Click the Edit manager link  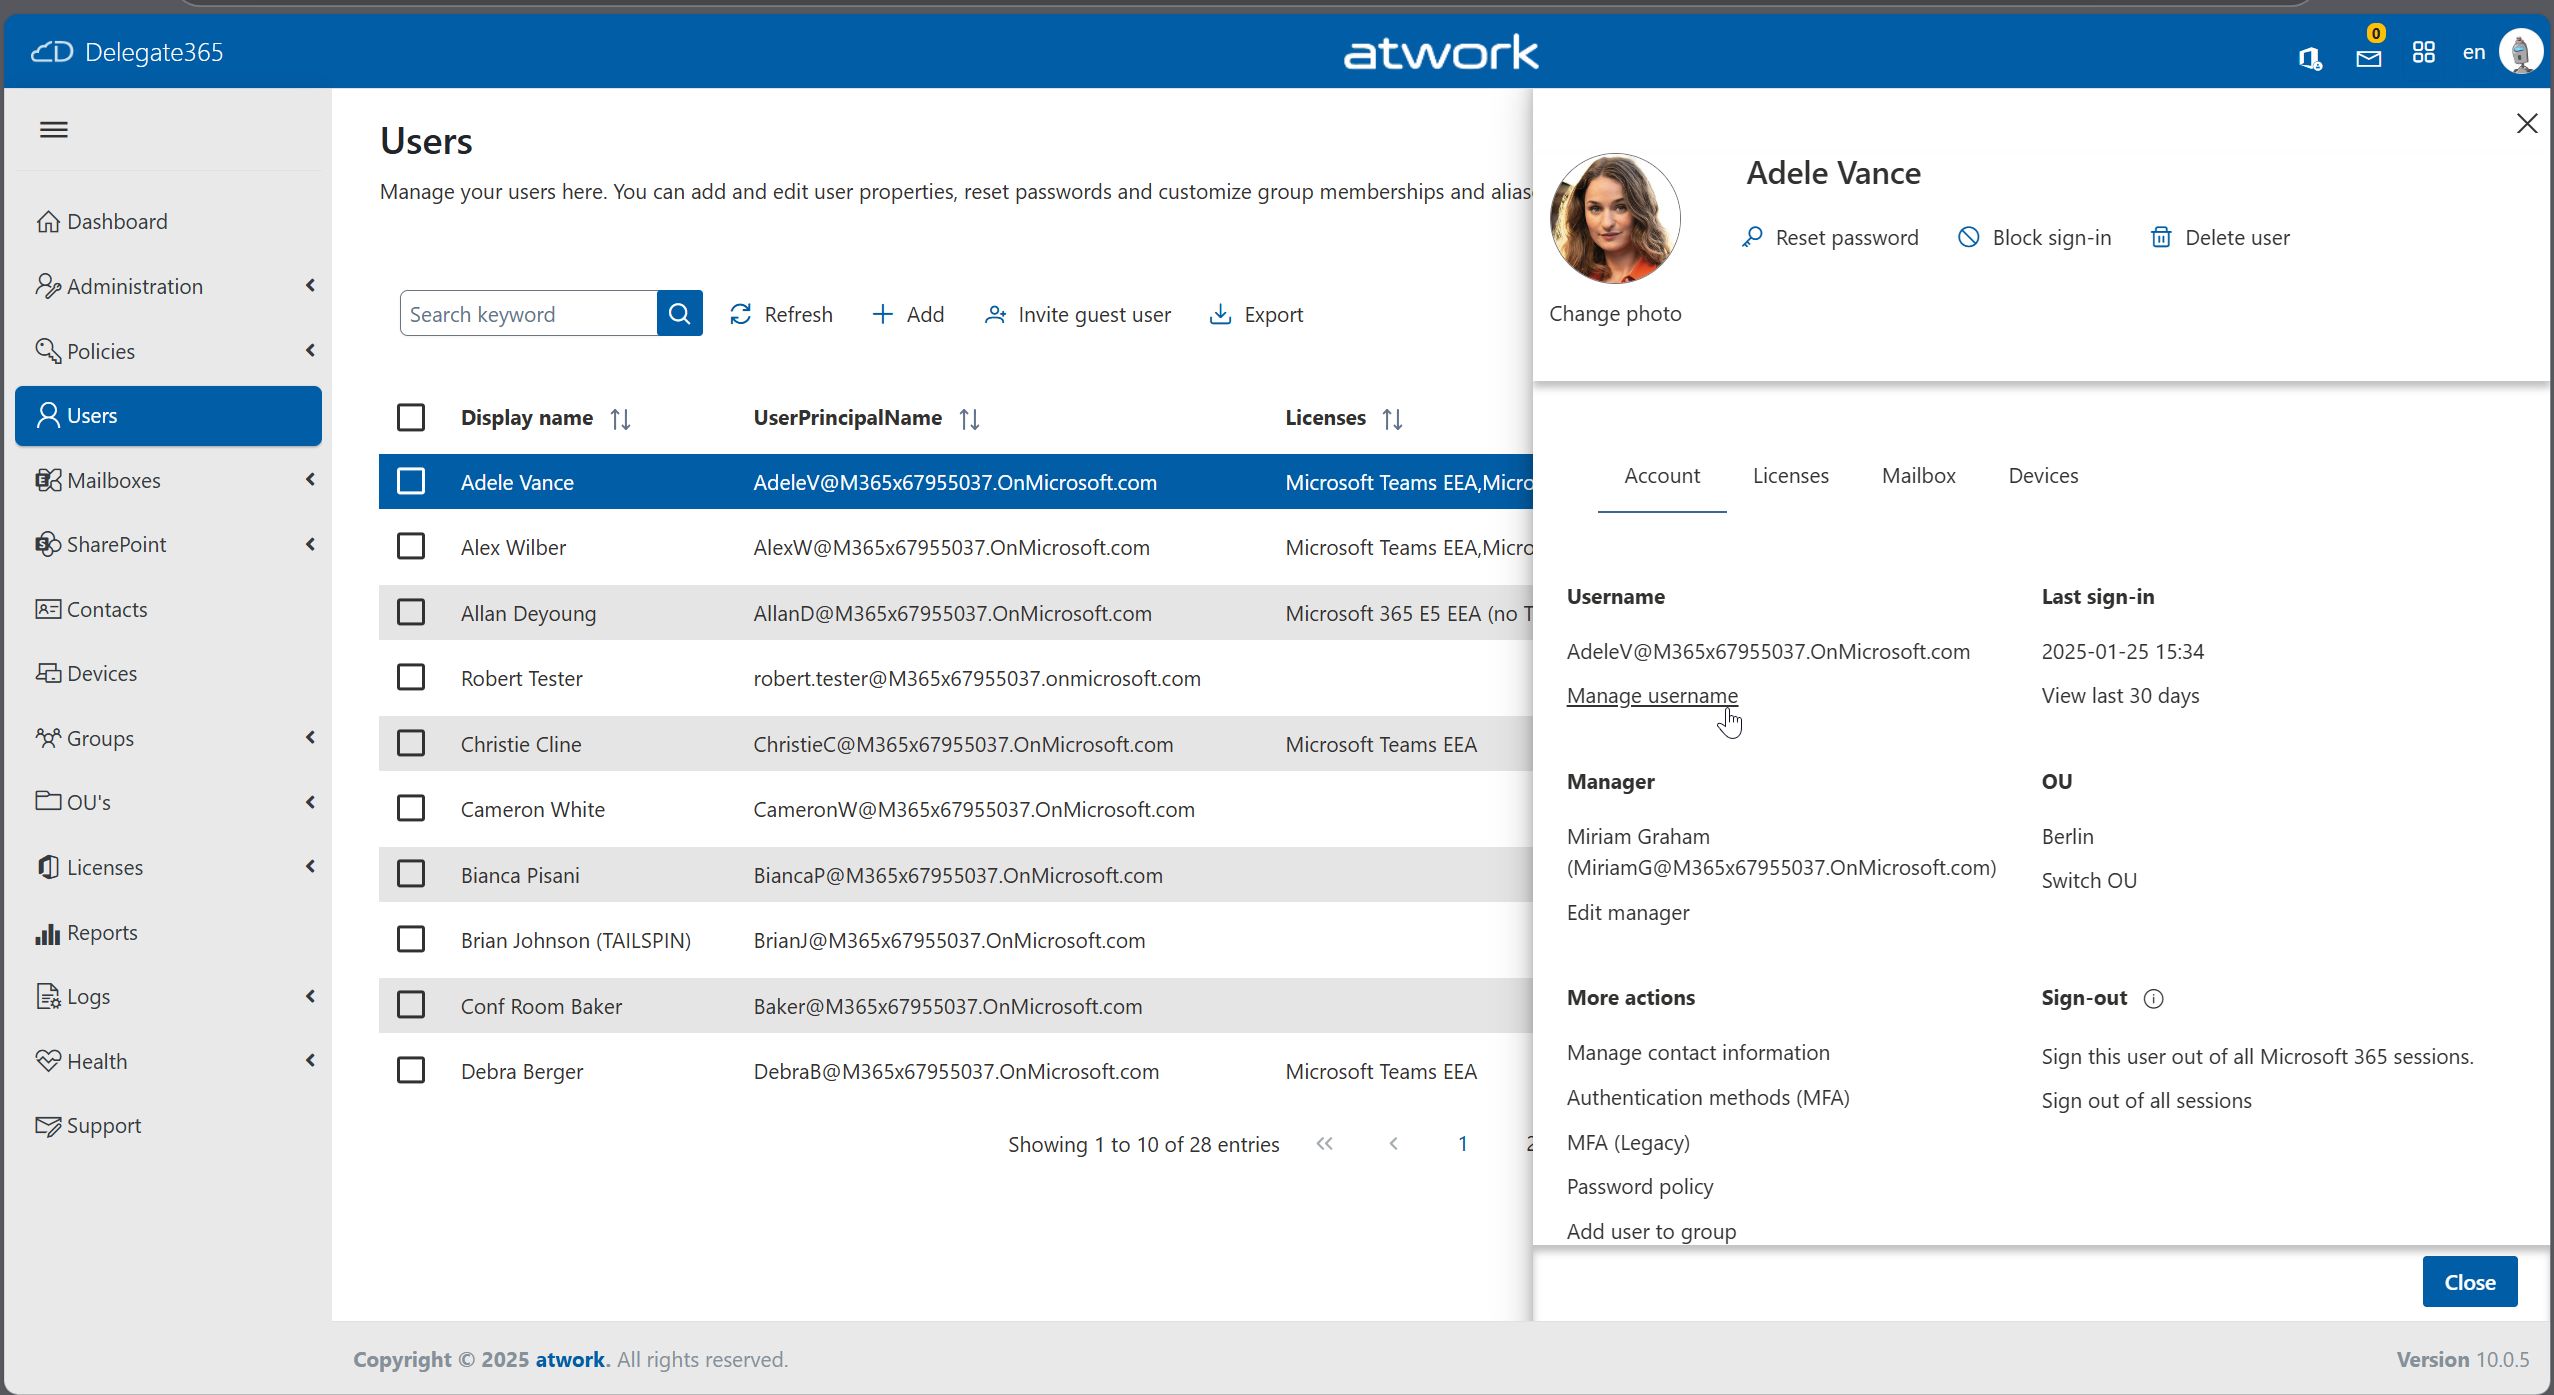tap(1628, 912)
